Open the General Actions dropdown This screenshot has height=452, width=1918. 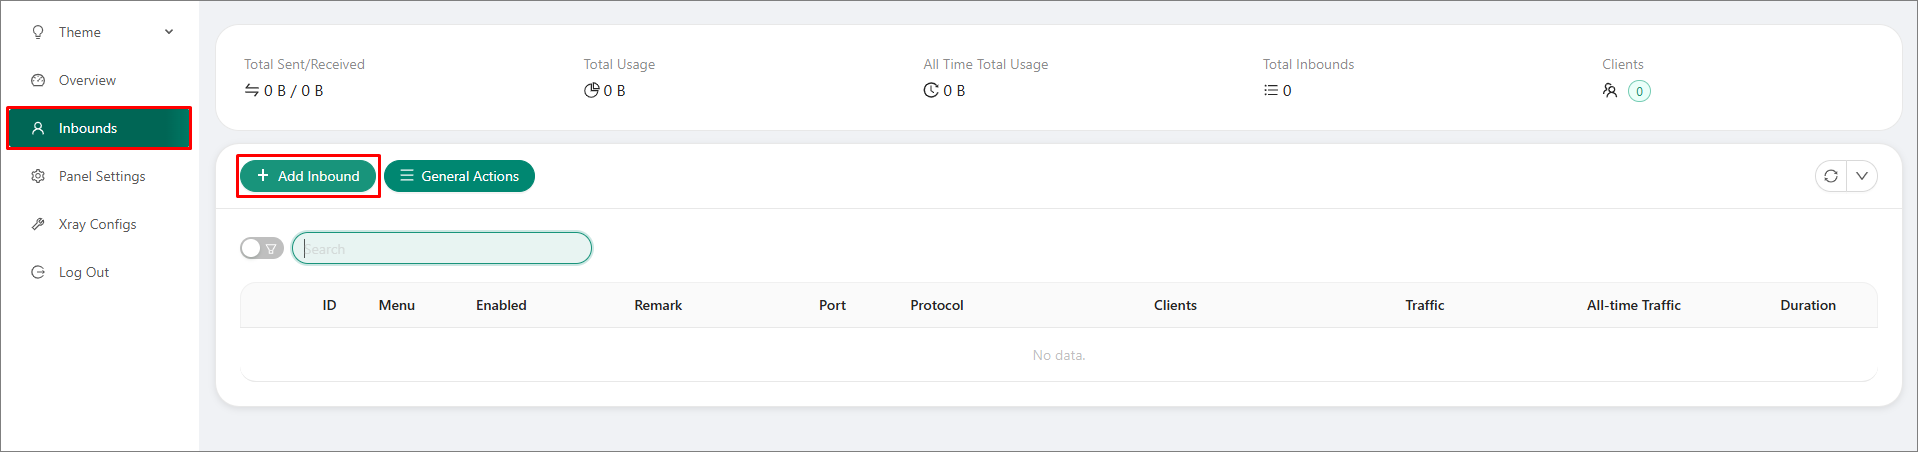tap(459, 176)
